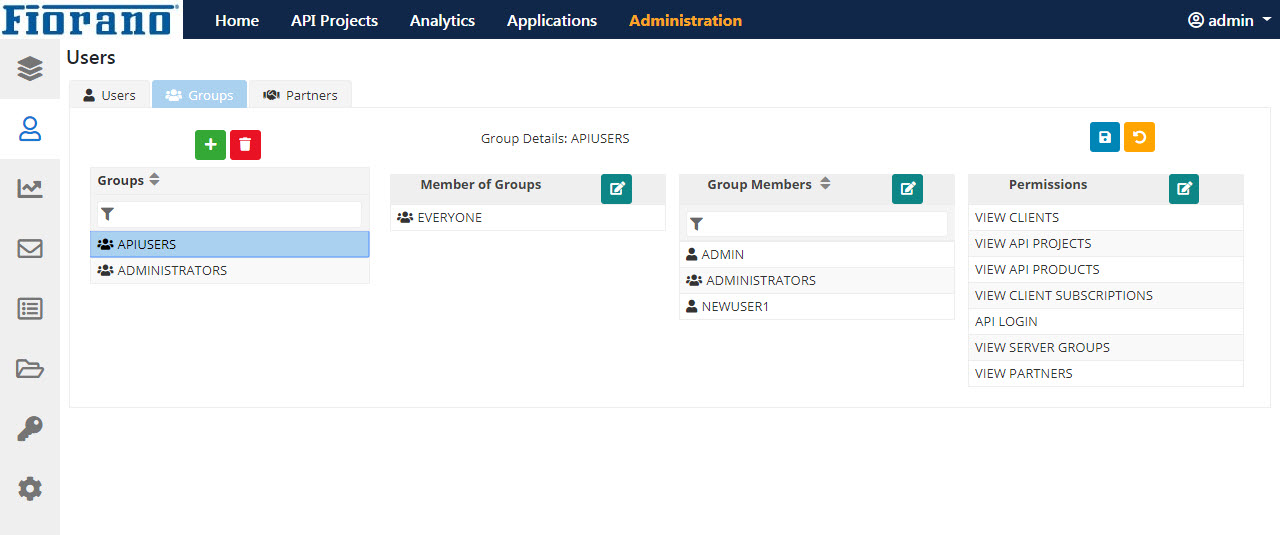Open the Analytics menu
Image resolution: width=1280 pixels, height=535 pixels.
coord(442,20)
